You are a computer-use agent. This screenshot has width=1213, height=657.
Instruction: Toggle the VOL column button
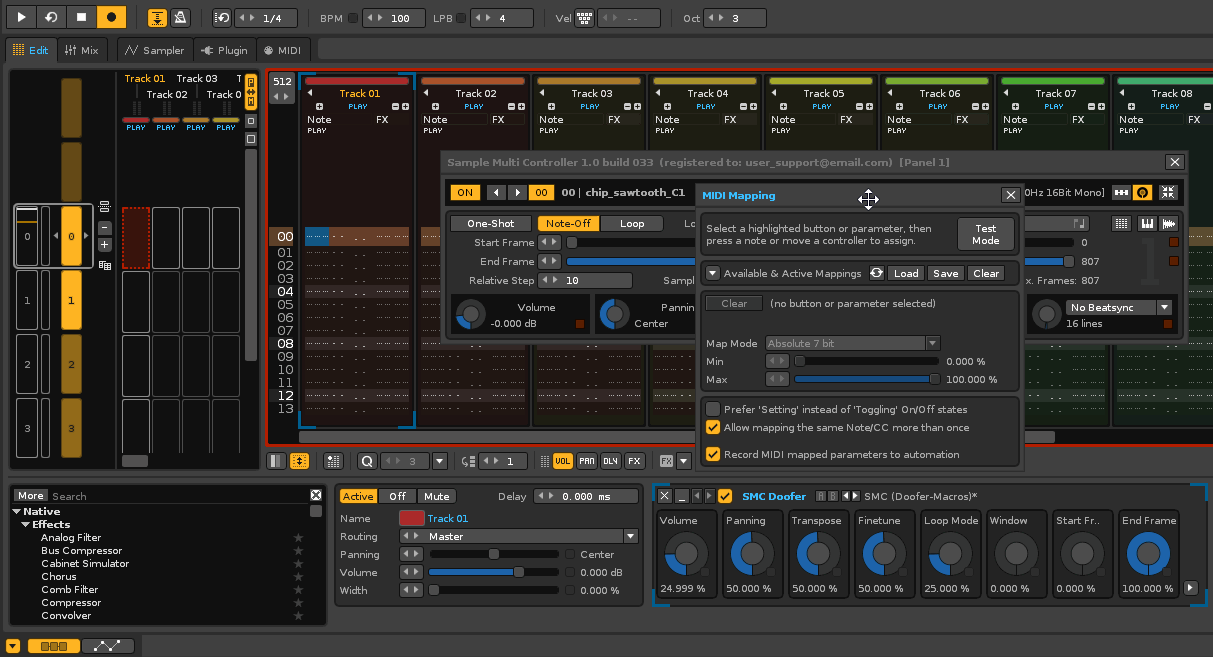click(x=563, y=461)
